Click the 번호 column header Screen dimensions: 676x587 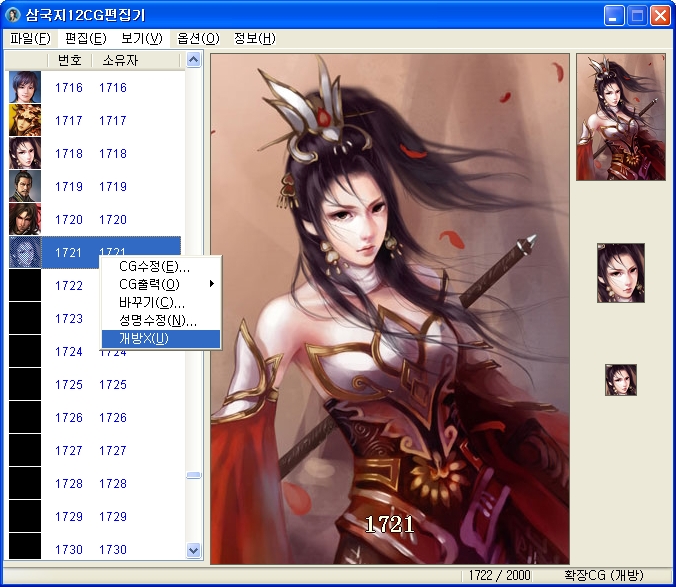[69, 60]
